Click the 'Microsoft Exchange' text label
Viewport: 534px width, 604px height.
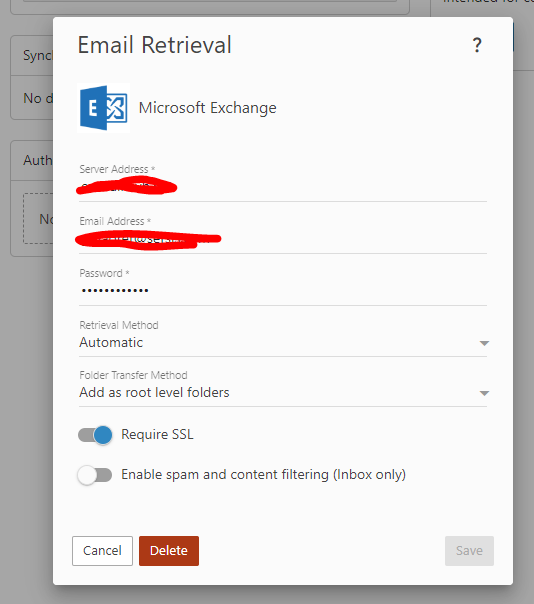208,108
